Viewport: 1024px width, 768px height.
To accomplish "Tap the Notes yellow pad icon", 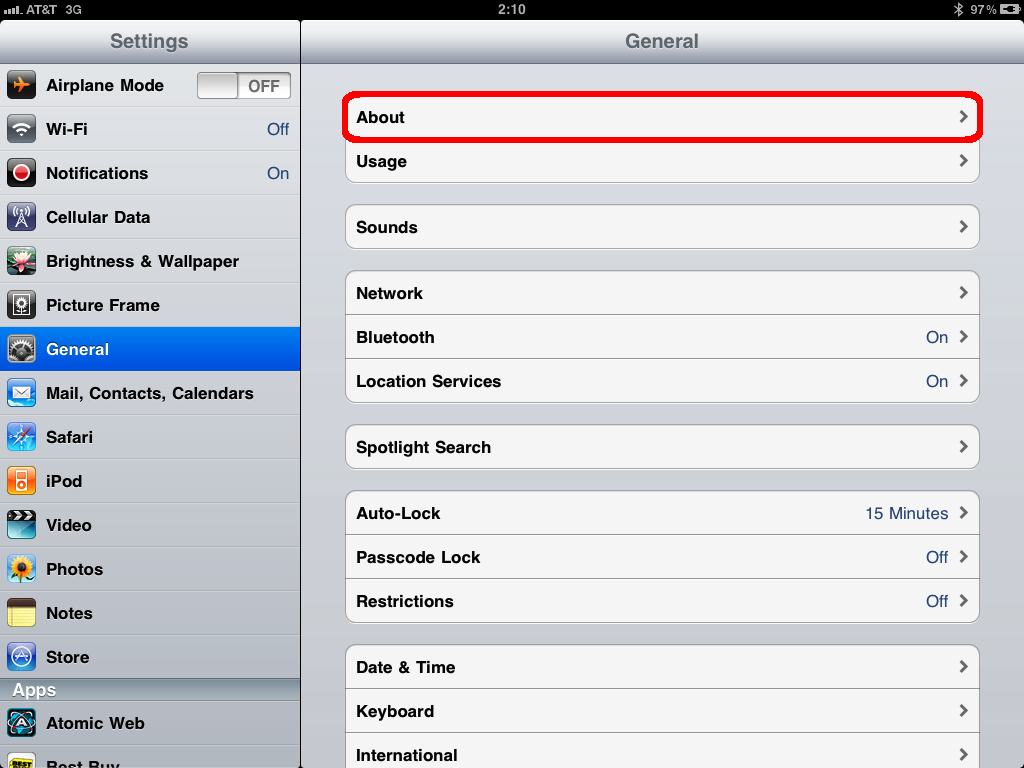I will pos(22,613).
